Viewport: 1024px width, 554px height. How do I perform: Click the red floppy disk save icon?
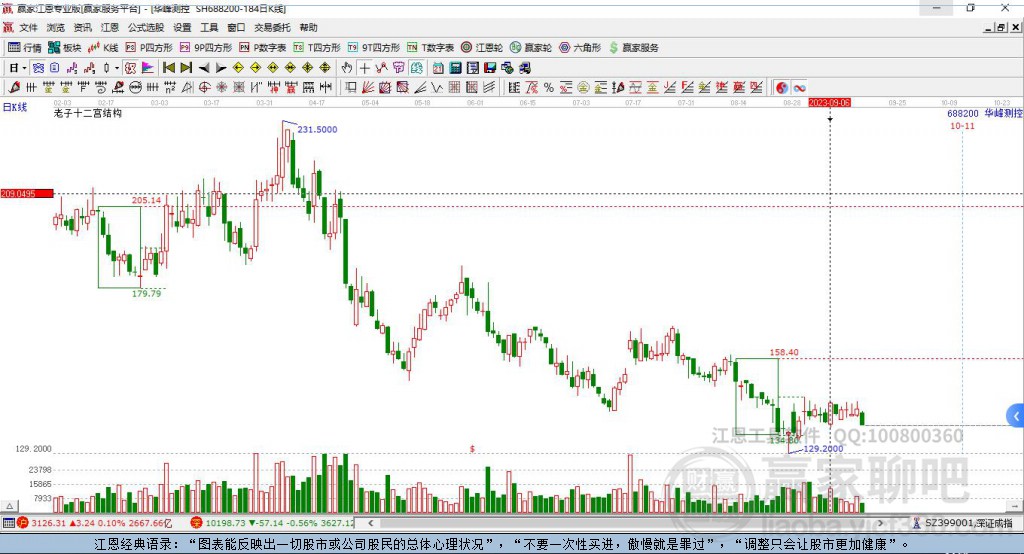490,68
